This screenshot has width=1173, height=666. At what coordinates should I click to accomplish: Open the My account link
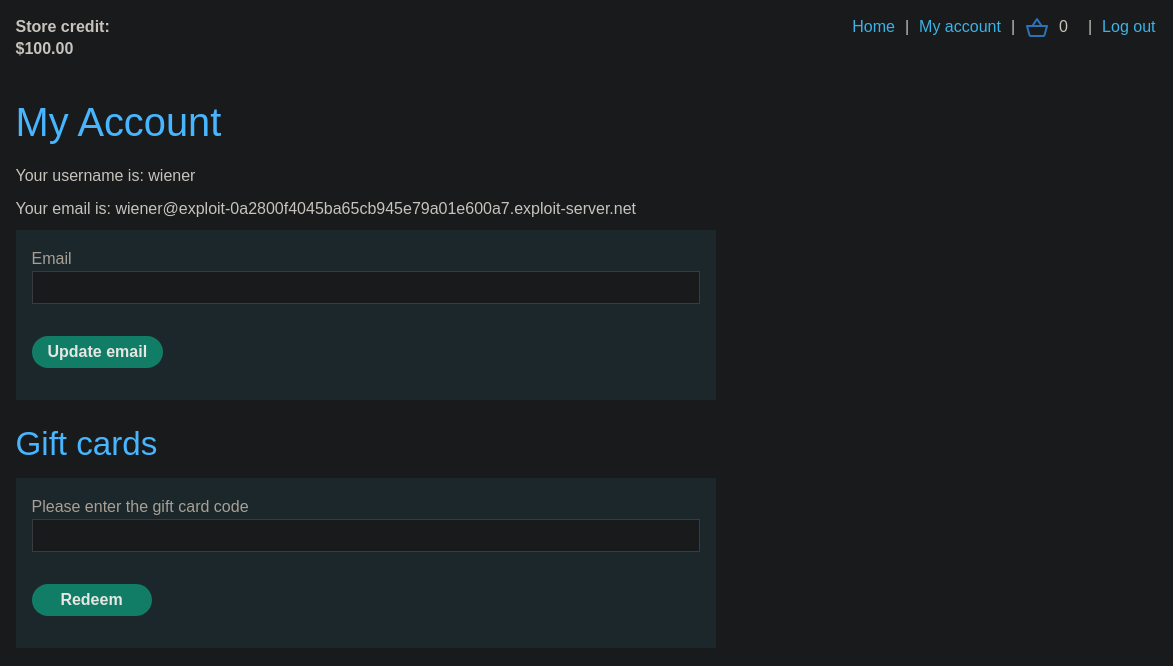(x=959, y=27)
